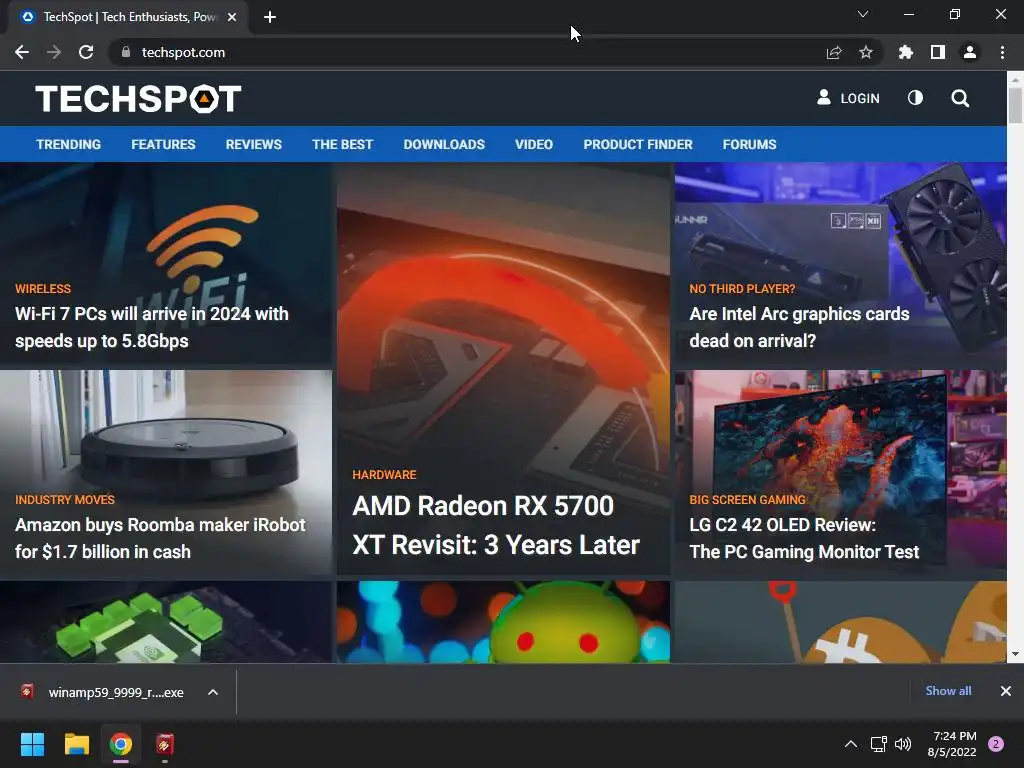Click the Chrome taskbar icon
This screenshot has width=1024, height=768.
click(x=121, y=744)
